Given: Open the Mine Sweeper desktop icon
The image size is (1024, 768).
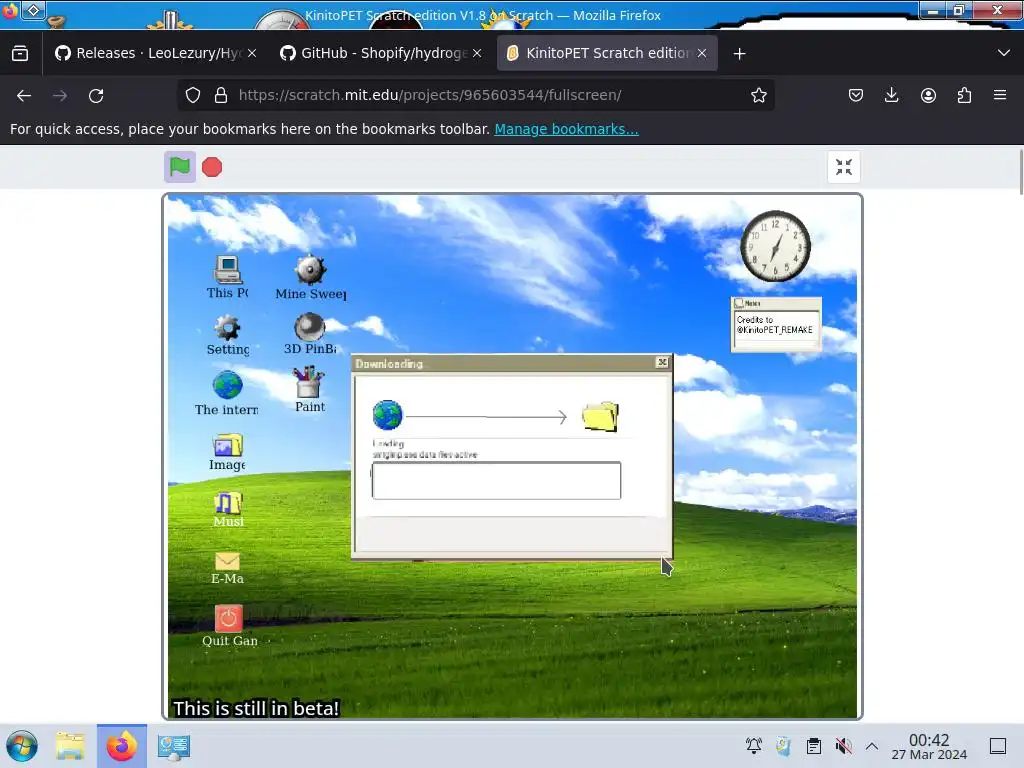Looking at the screenshot, I should coord(310,278).
